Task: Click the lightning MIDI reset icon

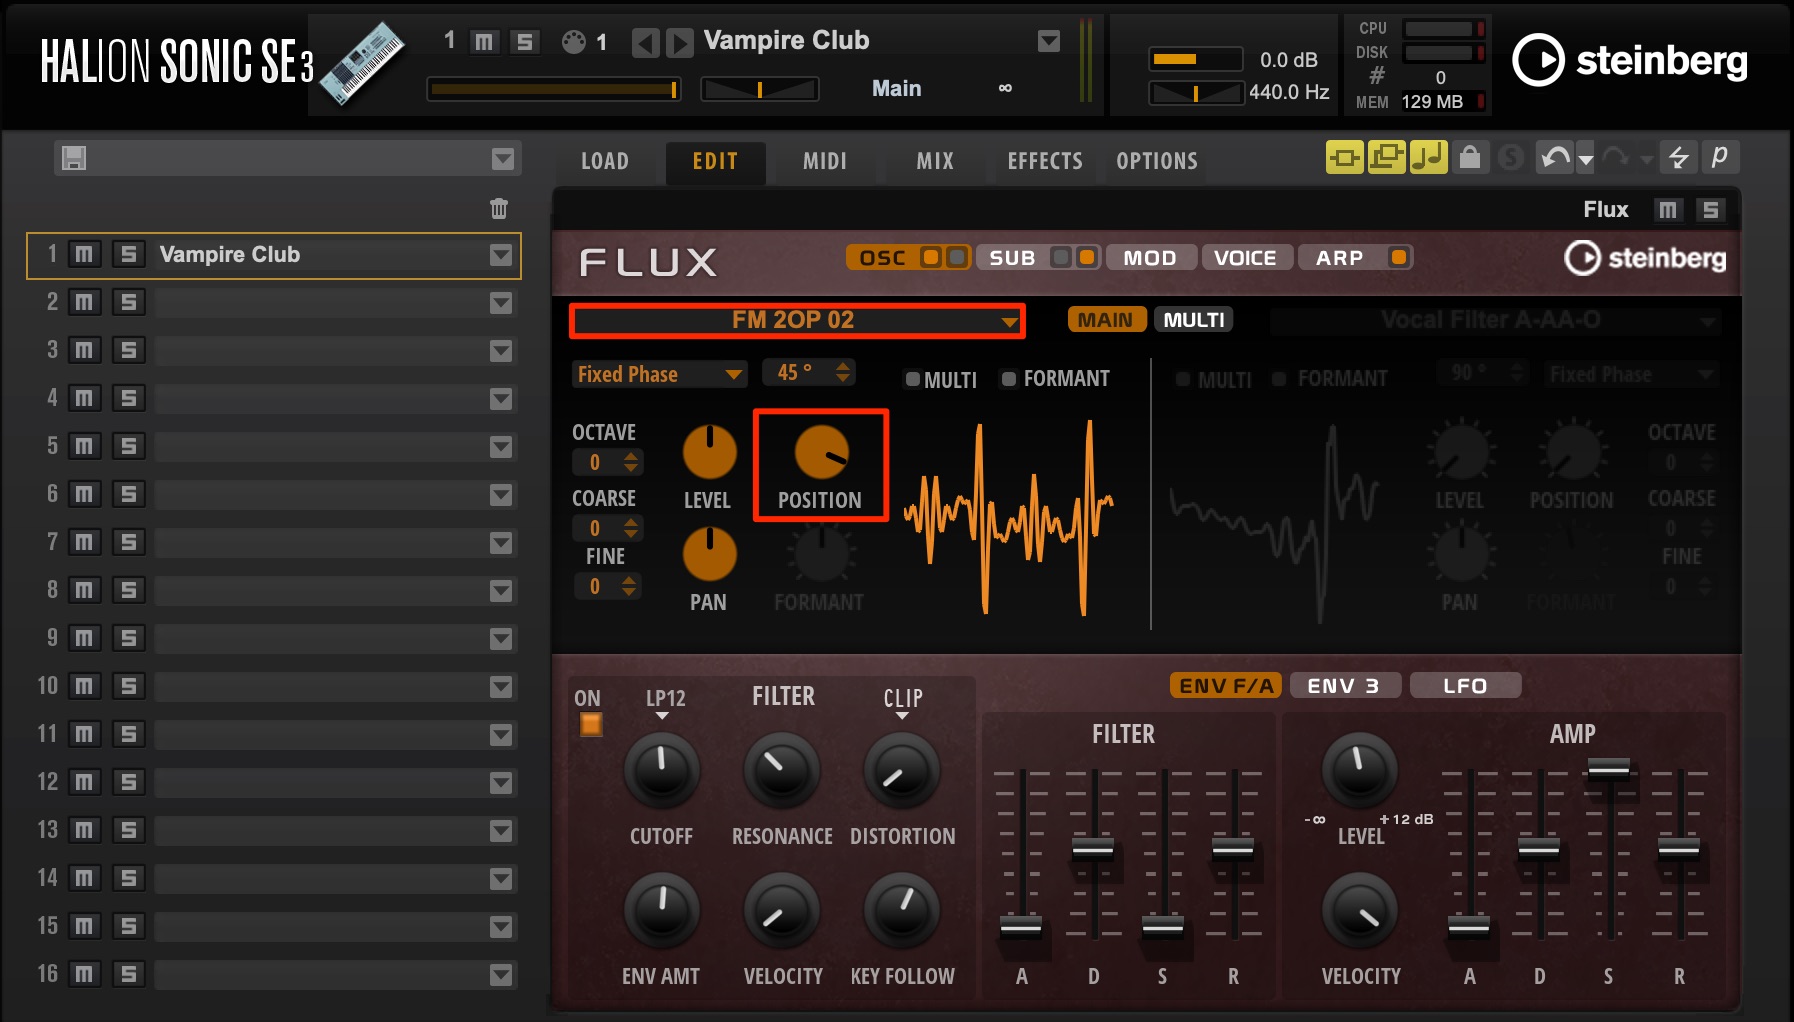Action: tap(1679, 157)
